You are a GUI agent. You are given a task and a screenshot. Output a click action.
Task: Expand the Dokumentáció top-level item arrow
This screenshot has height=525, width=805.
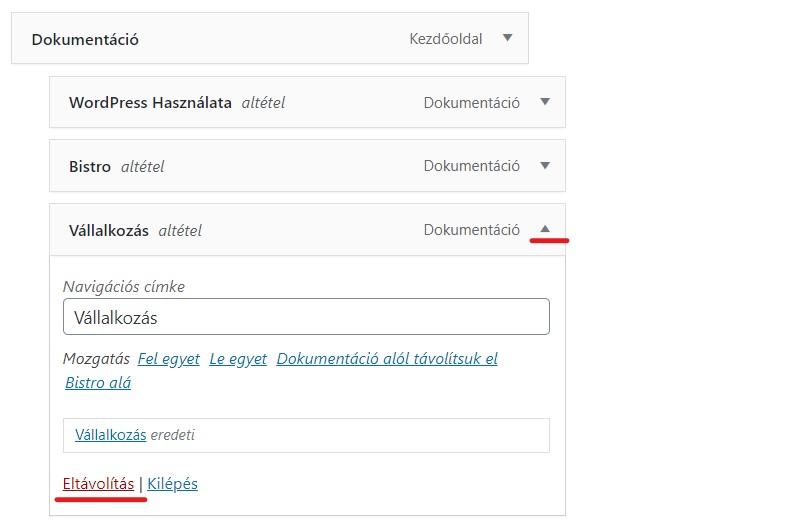[507, 38]
